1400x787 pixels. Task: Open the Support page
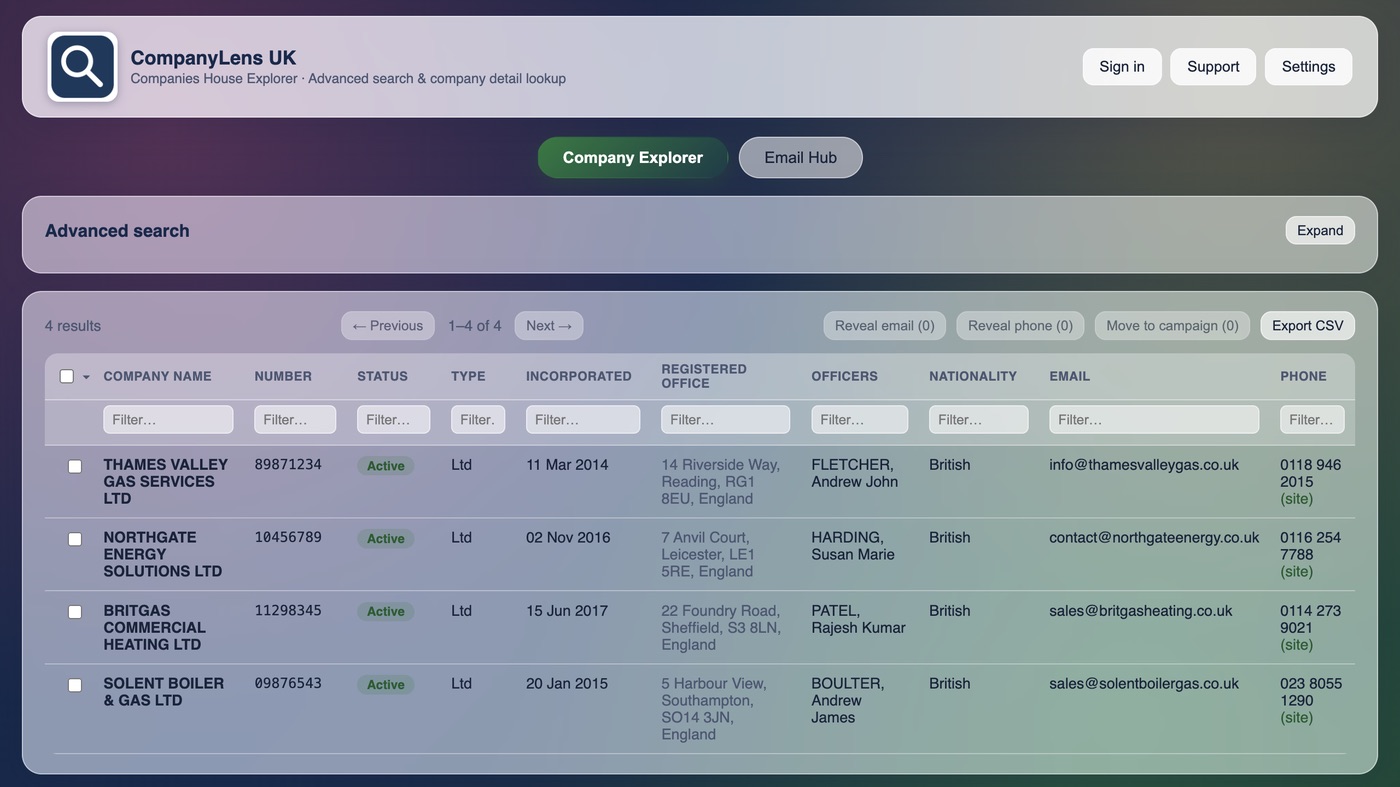1213,67
